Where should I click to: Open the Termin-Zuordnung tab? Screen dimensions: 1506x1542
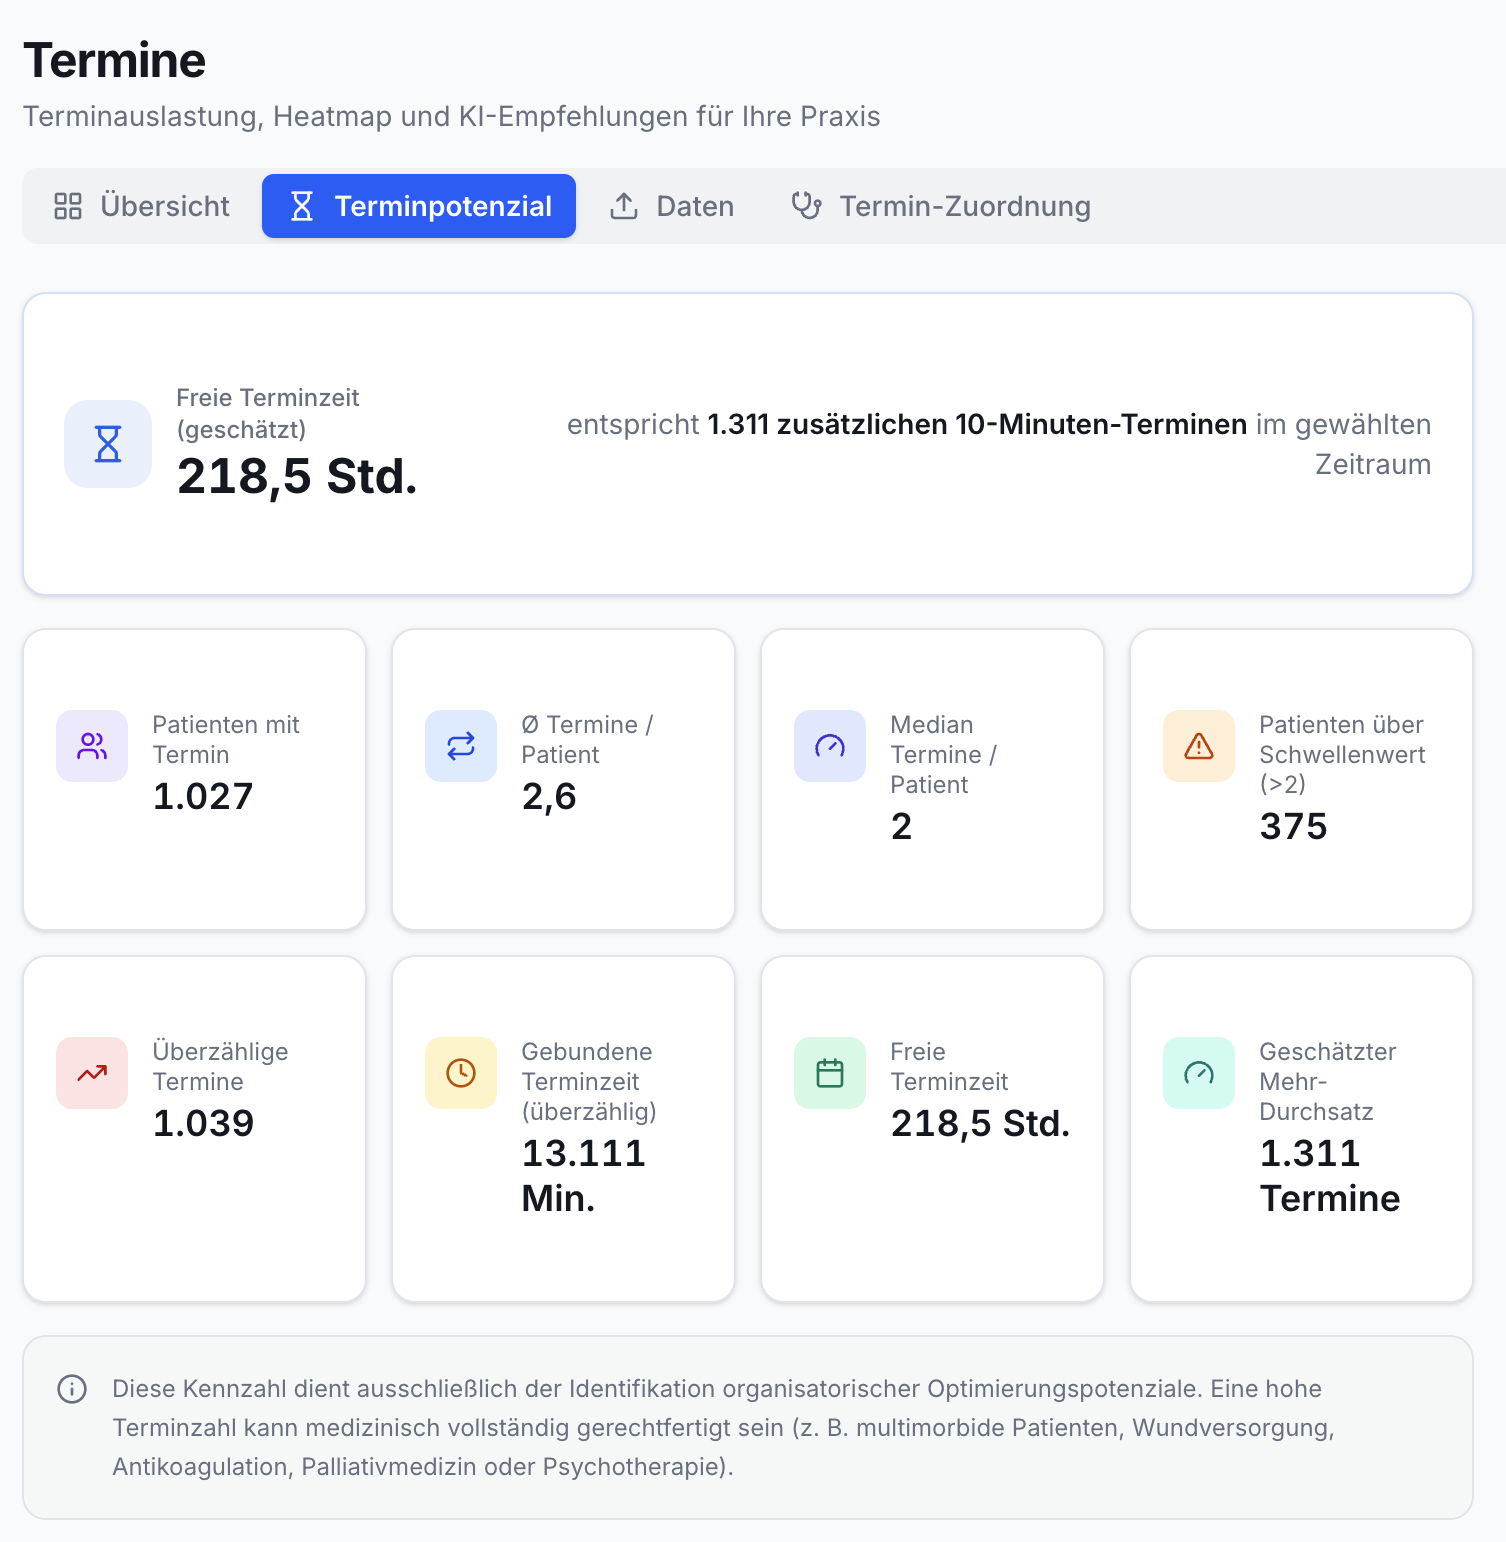click(940, 206)
